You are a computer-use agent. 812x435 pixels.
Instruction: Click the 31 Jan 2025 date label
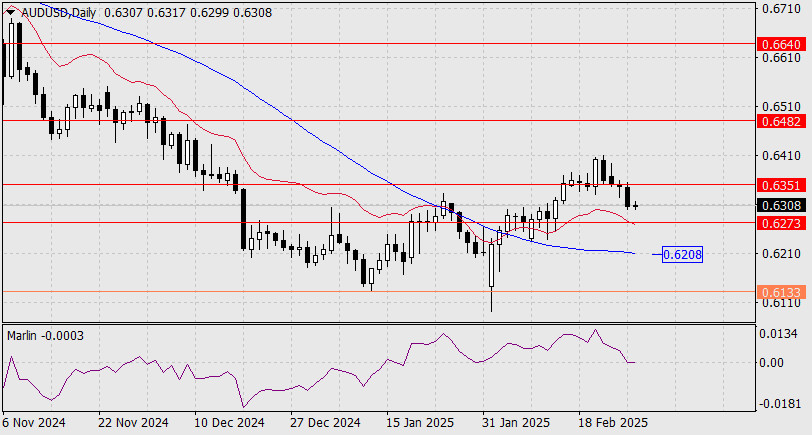point(516,423)
